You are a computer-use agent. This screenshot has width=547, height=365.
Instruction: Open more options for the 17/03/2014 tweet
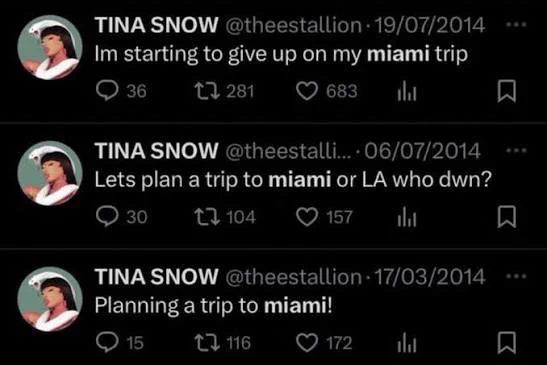pos(516,276)
